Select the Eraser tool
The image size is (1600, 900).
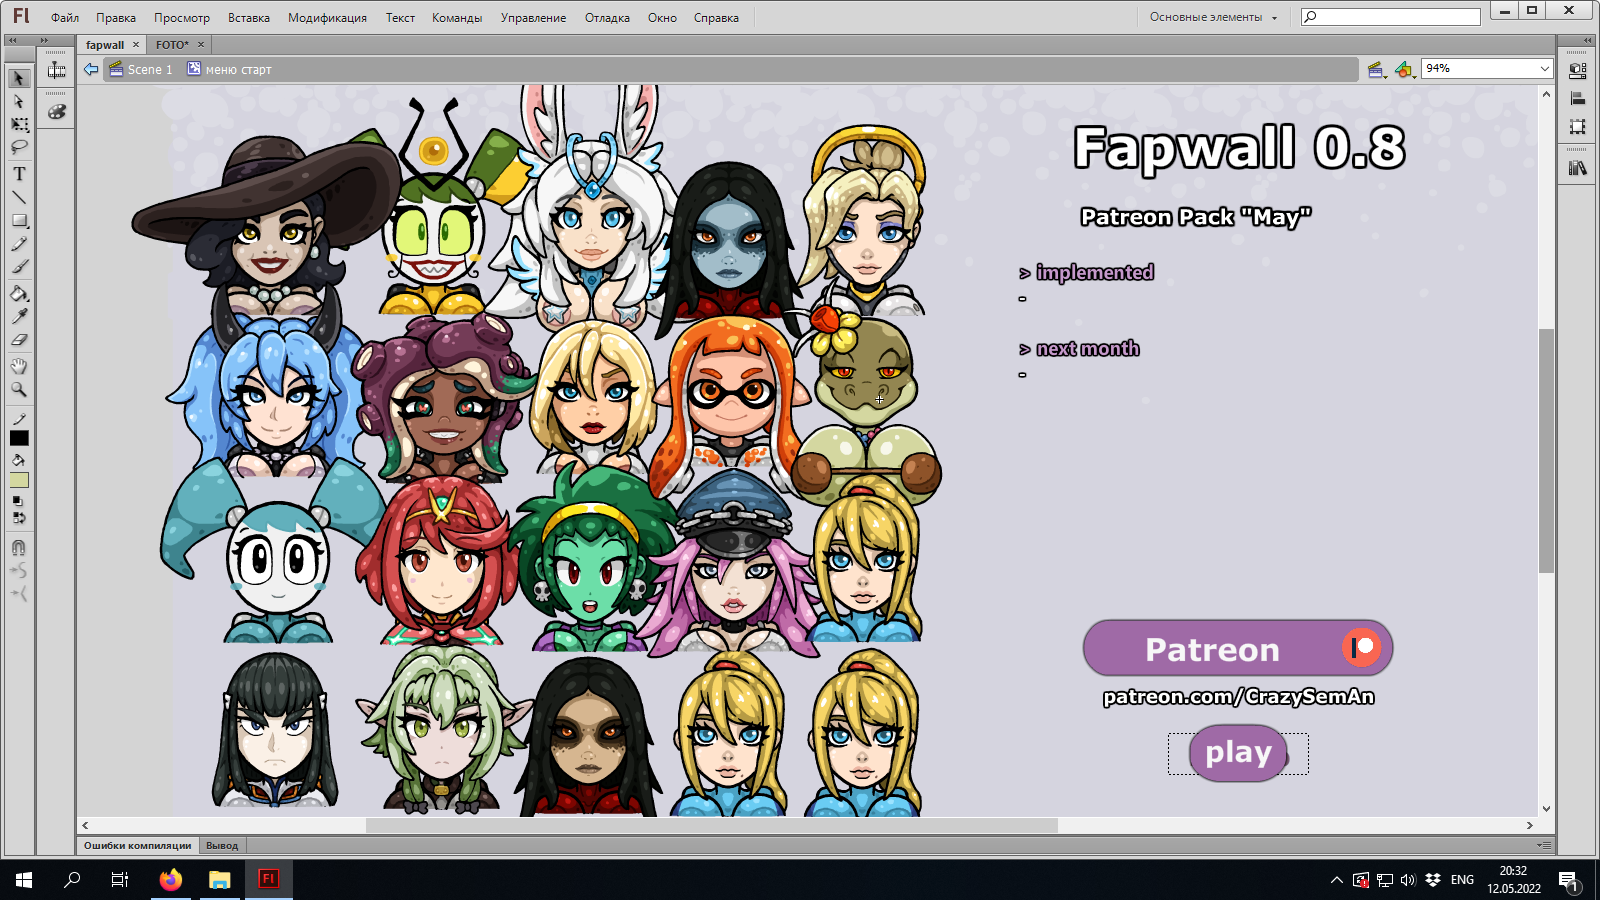click(x=19, y=340)
